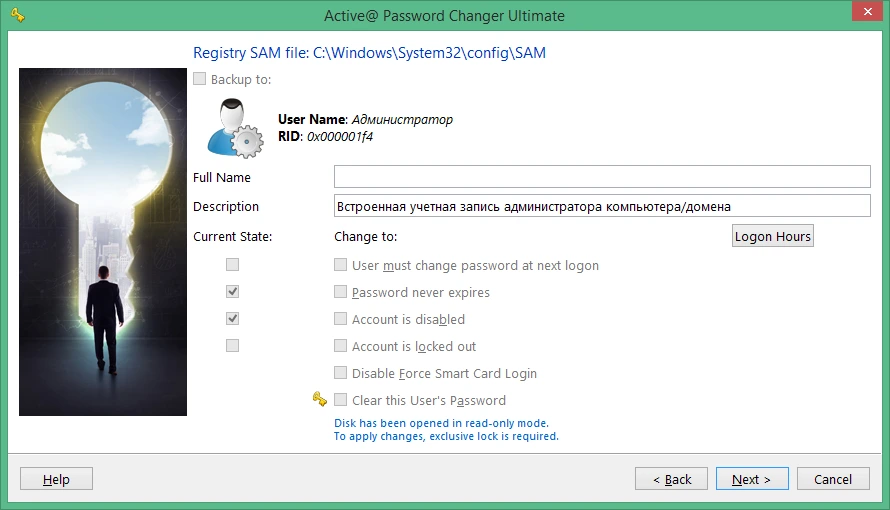Check Clear this User's Password

[340, 400]
